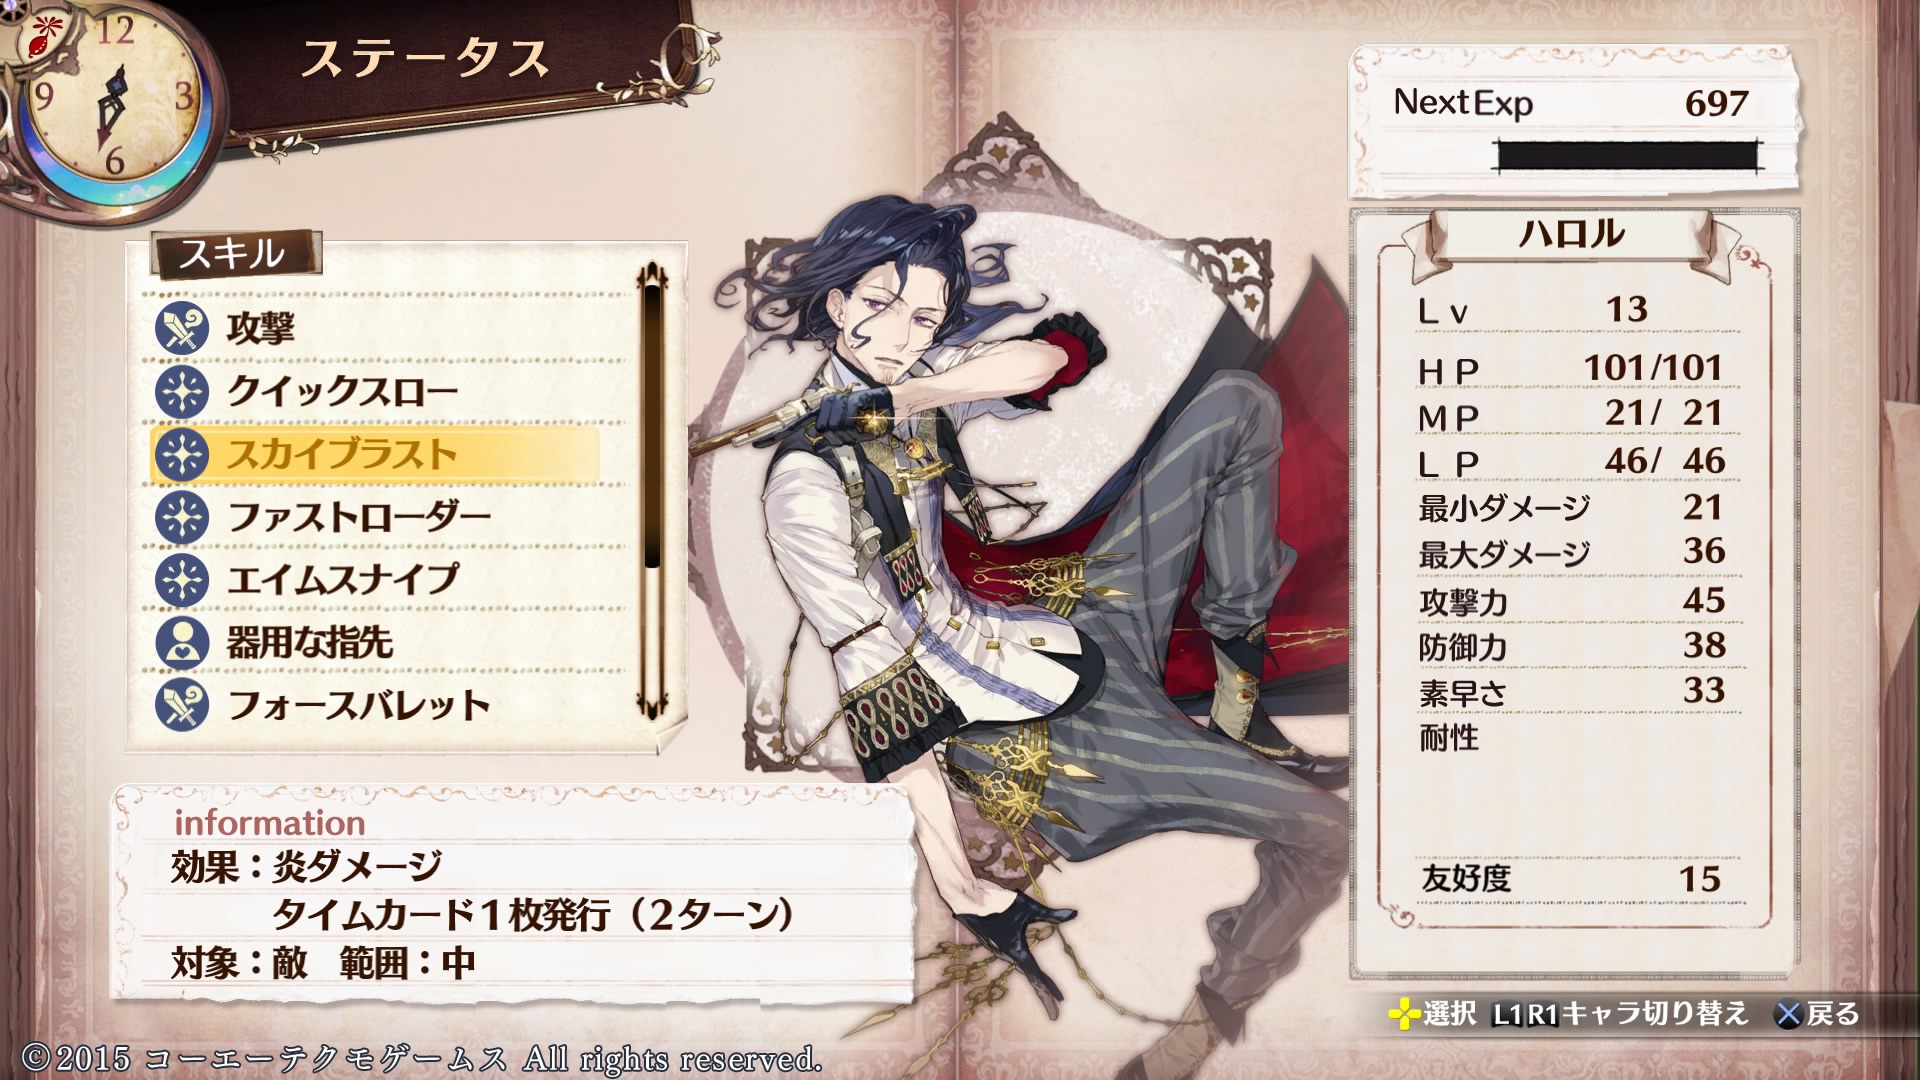Click the 選択 d-pad prompt
1920x1080 pixels.
click(1432, 1014)
